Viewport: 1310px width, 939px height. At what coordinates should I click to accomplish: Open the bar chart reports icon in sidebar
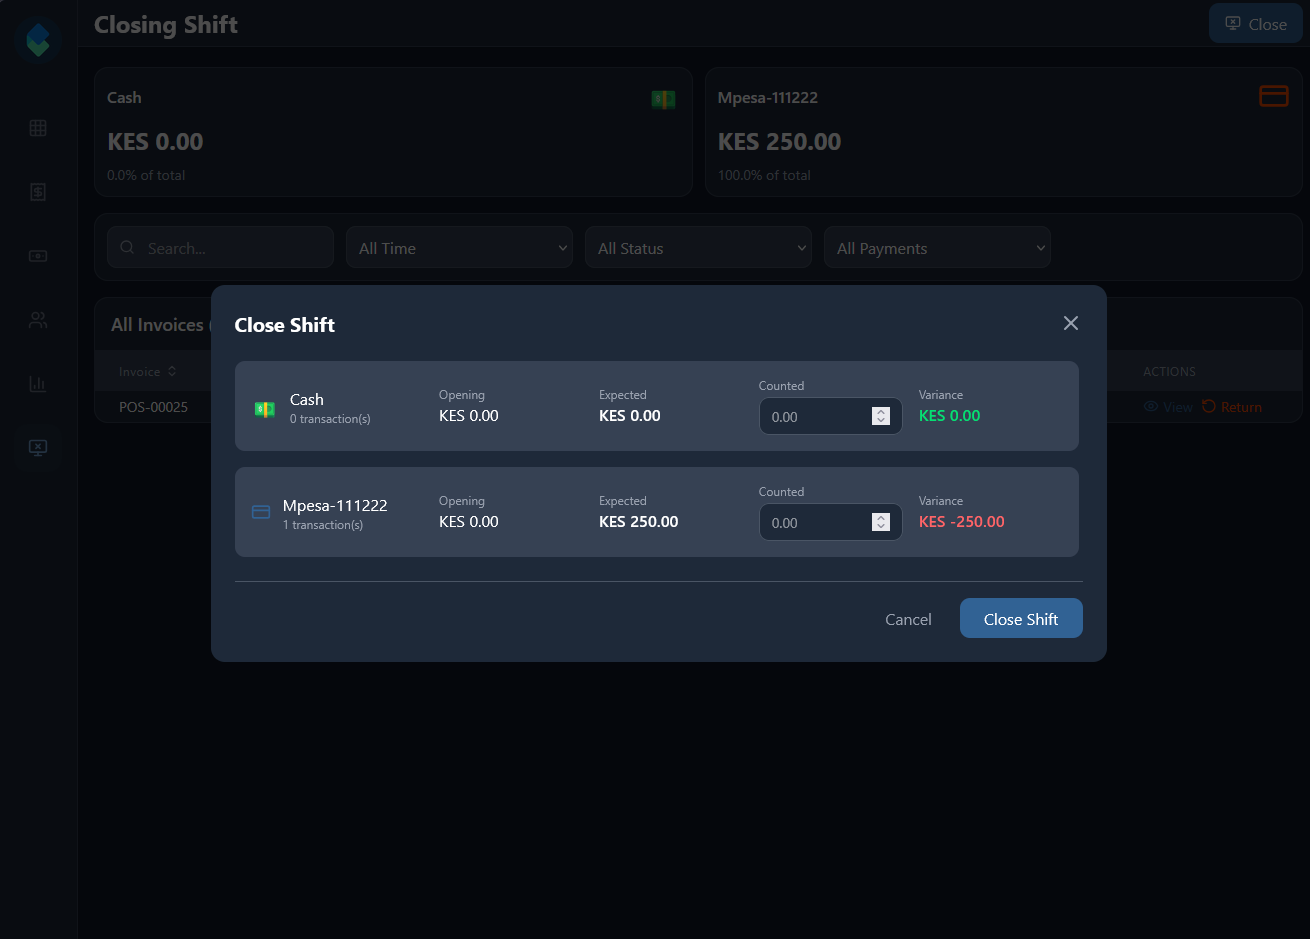point(38,384)
